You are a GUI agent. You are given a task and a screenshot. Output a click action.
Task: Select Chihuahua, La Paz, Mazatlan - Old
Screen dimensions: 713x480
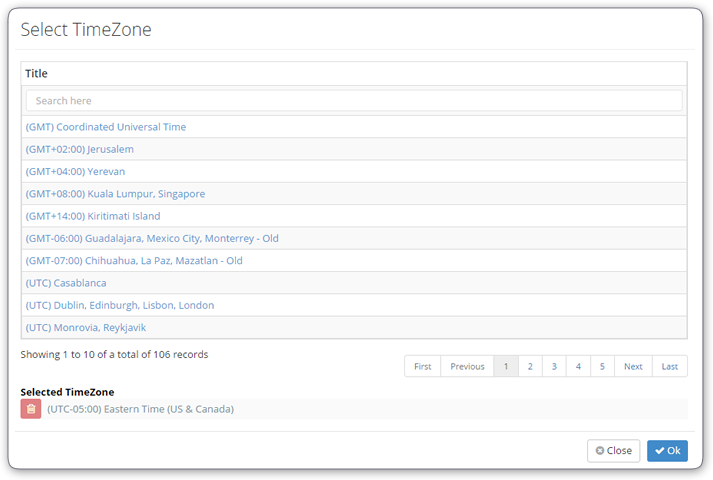(134, 260)
